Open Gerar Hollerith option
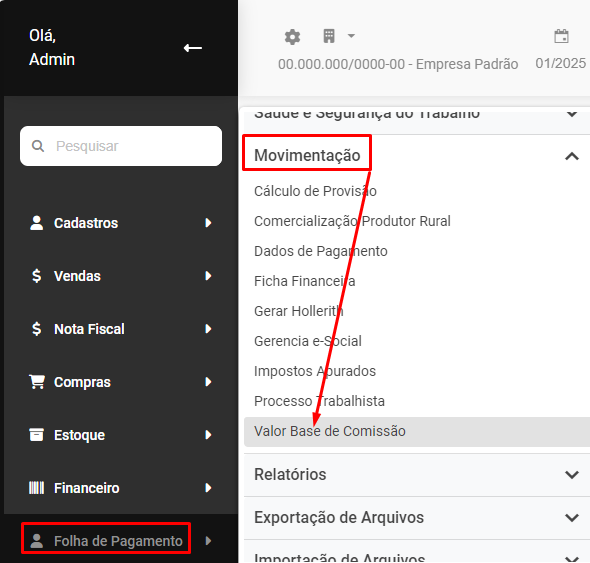The width and height of the screenshot is (590, 563). point(299,311)
